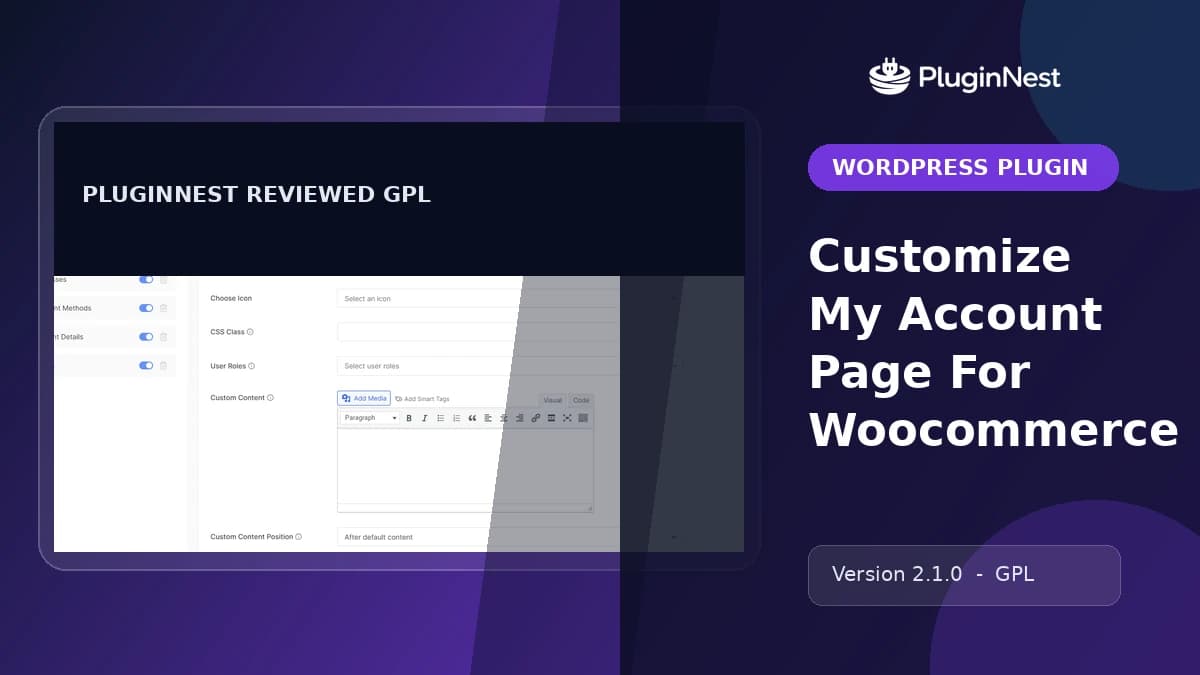Insert a numbered list in editor

(x=457, y=418)
